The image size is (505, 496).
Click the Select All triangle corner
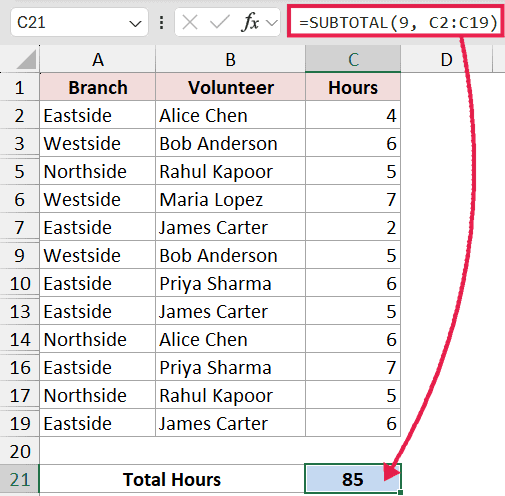pos(25,59)
